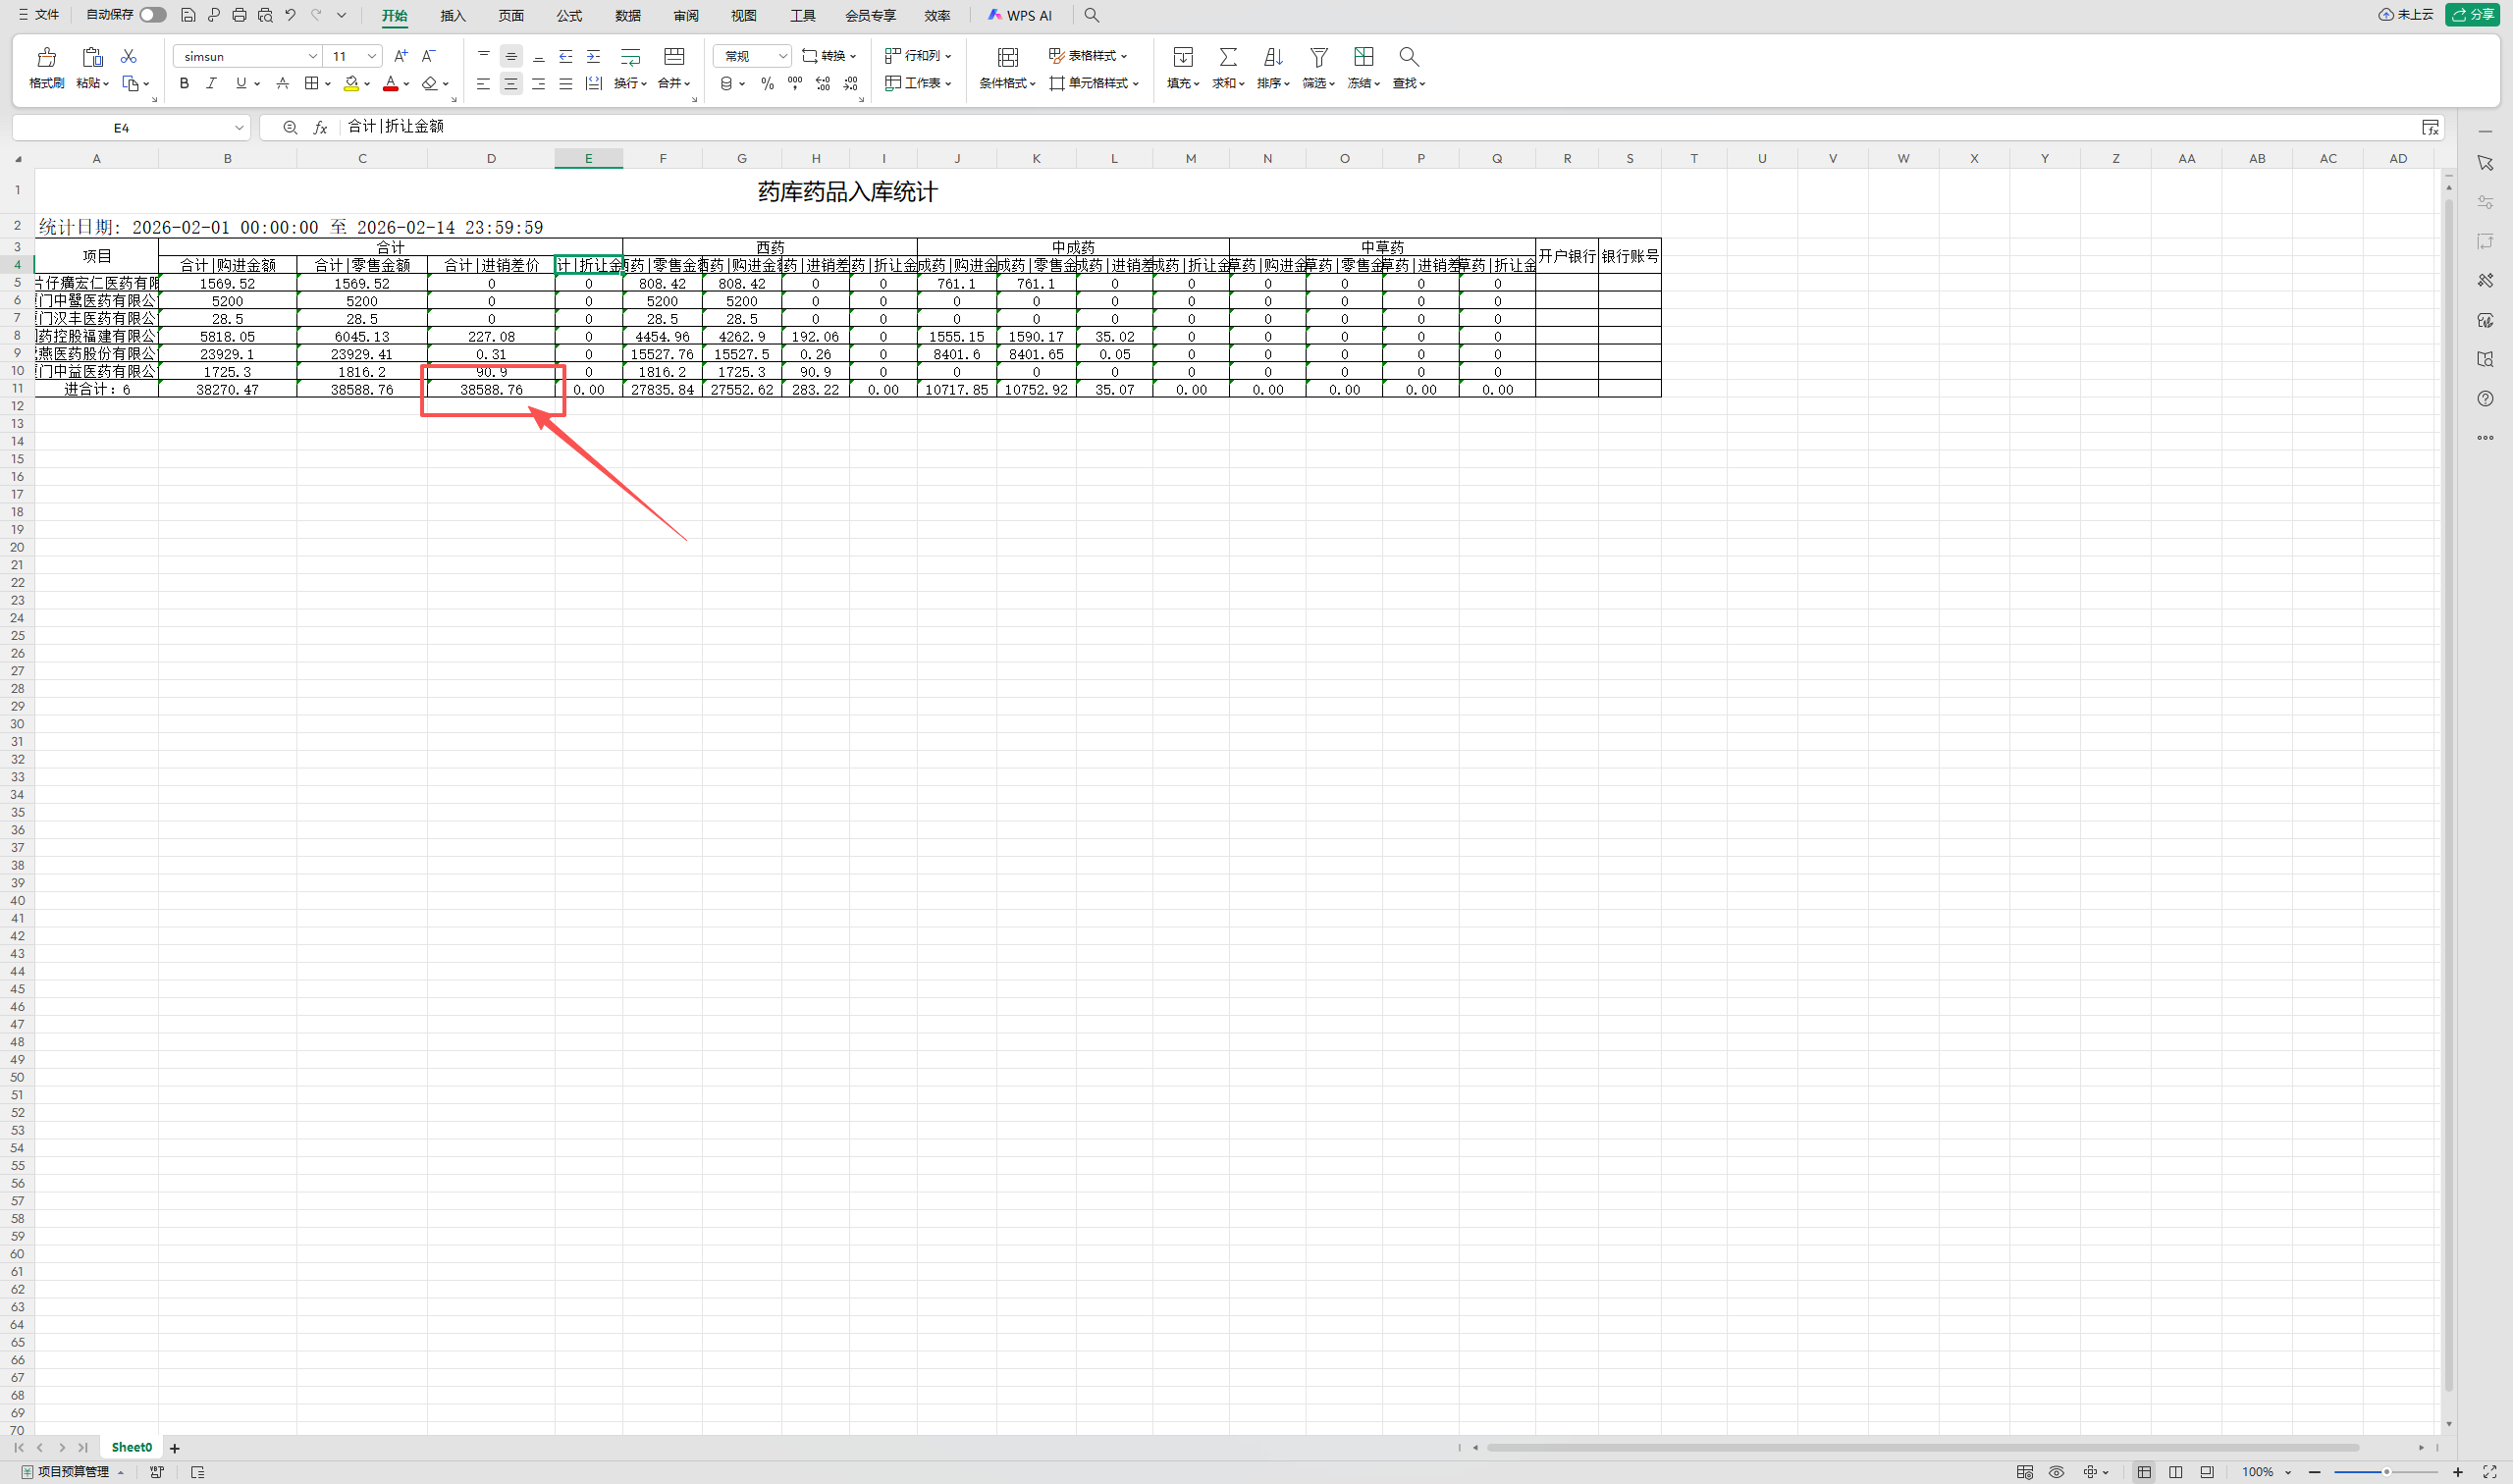Open the simsun font name dropdown
Image resolution: width=2513 pixels, height=1484 pixels.
coord(312,56)
